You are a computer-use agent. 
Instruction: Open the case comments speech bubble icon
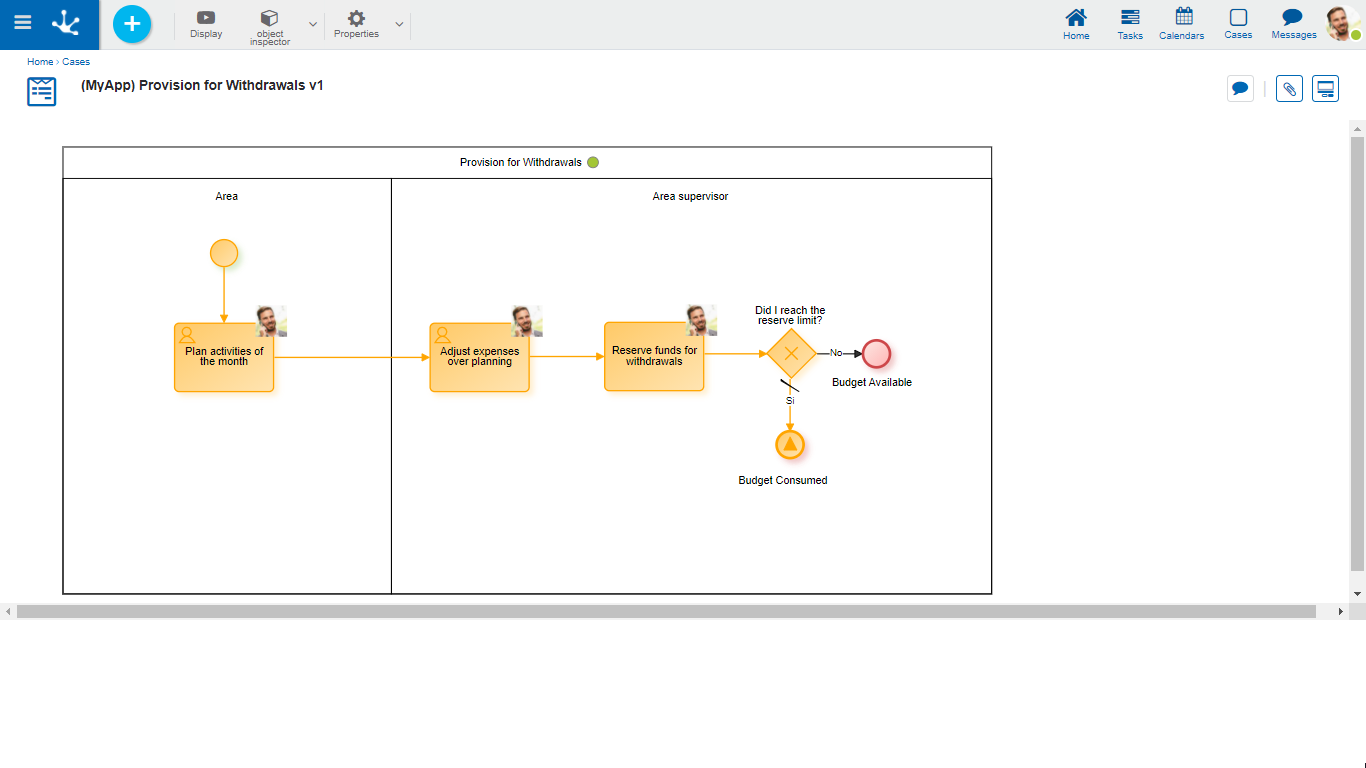tap(1240, 89)
